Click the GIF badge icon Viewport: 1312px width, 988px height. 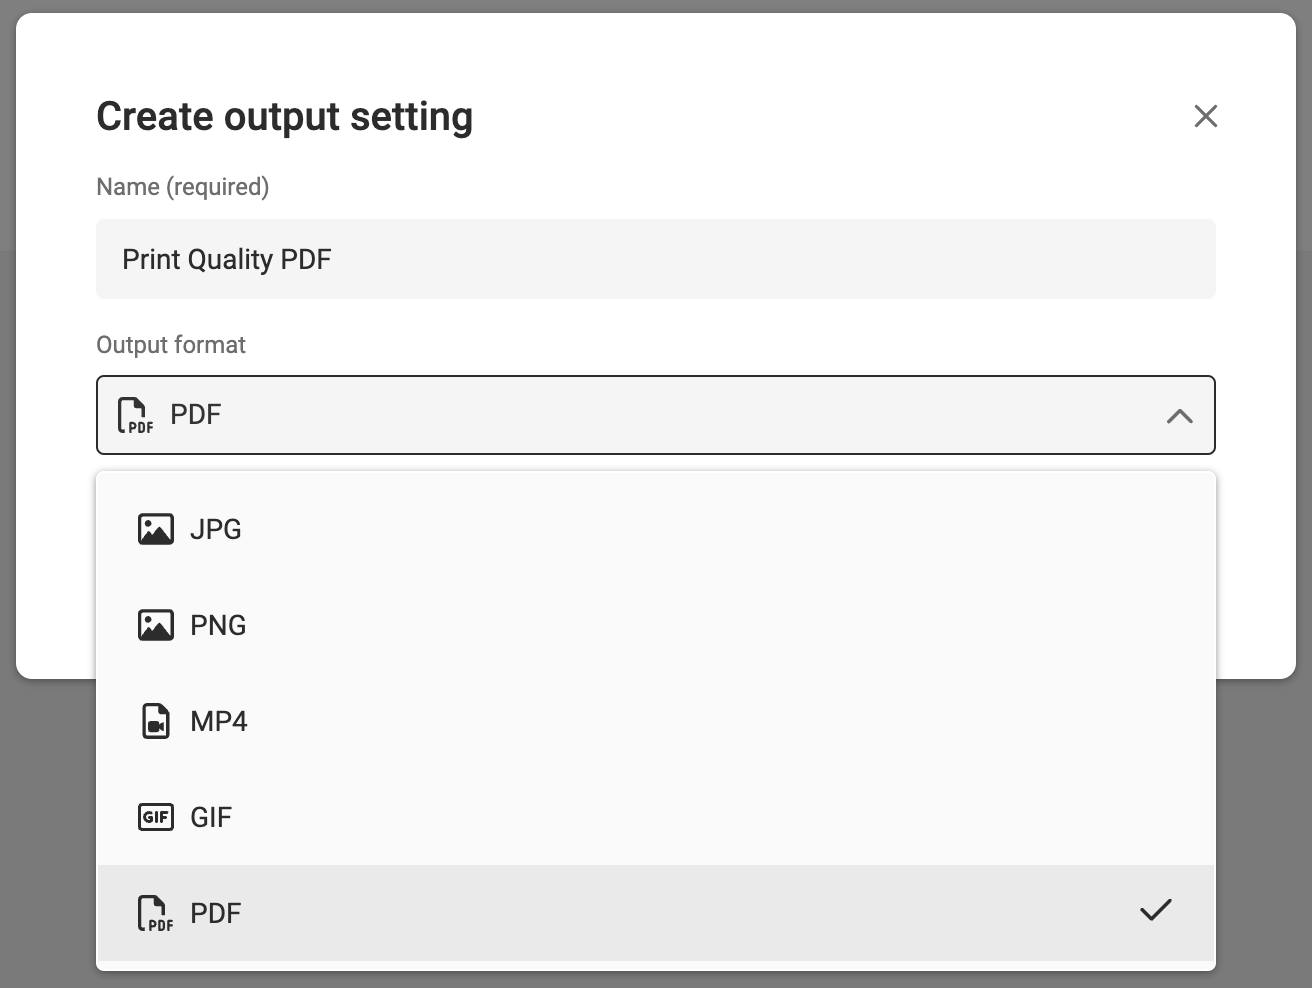pos(155,817)
